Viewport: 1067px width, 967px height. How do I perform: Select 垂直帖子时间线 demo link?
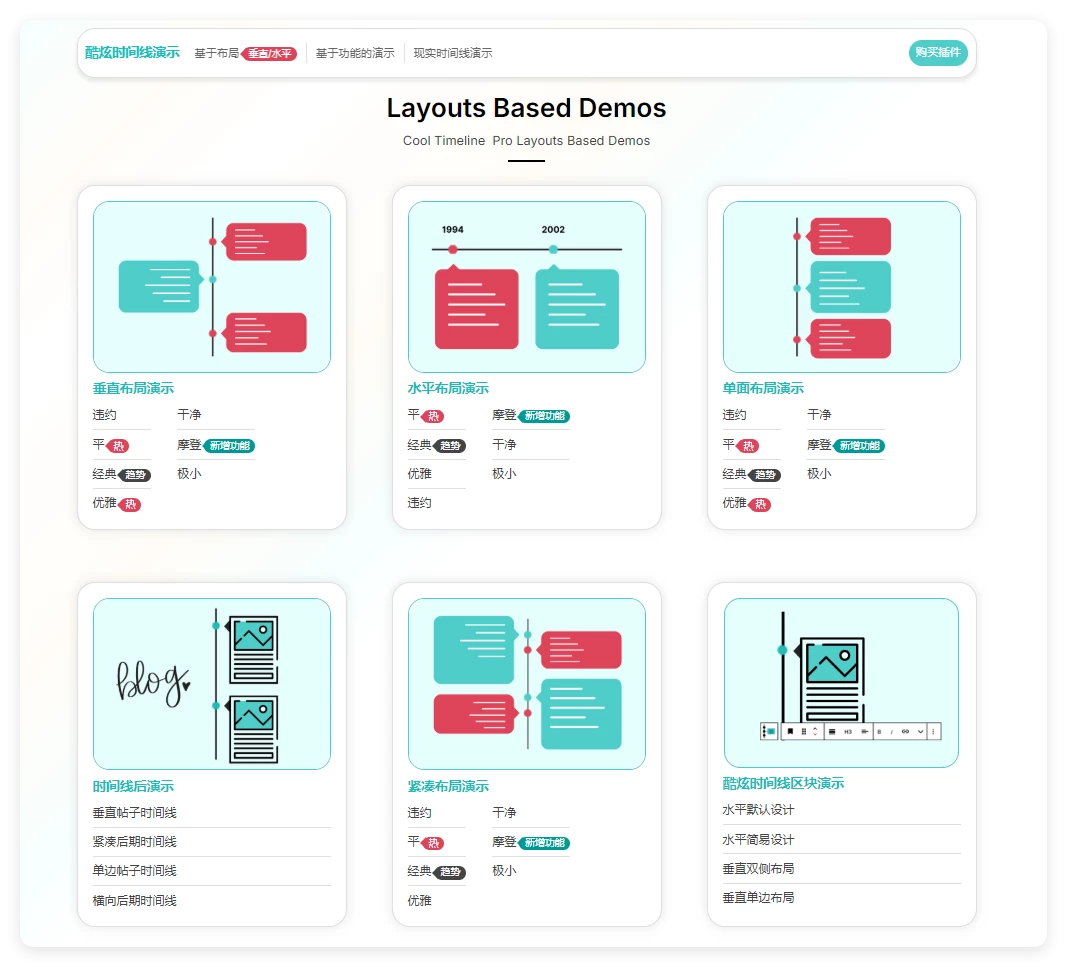pos(135,813)
